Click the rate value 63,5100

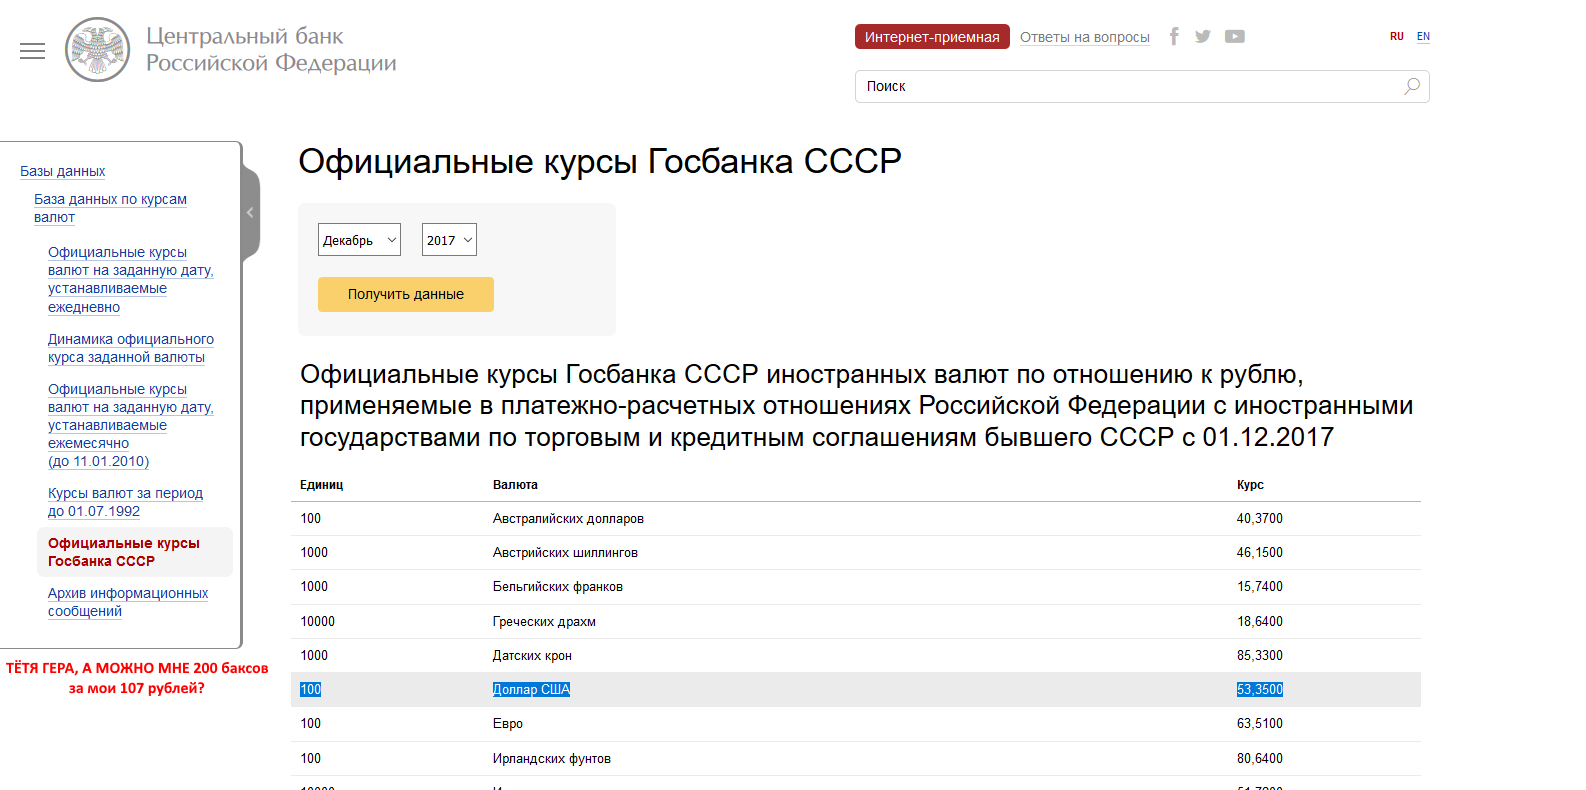[x=1260, y=723]
